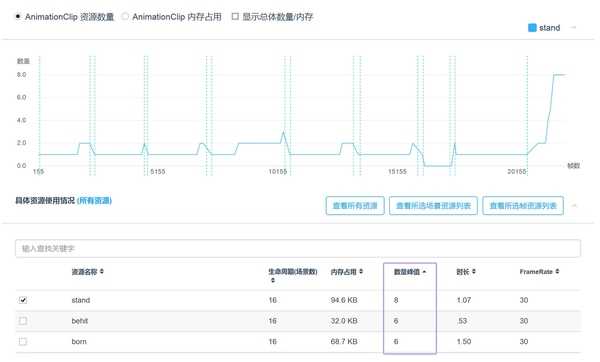This screenshot has height=362, width=600.
Task: Uncheck the stand row checkbox
Action: point(23,300)
